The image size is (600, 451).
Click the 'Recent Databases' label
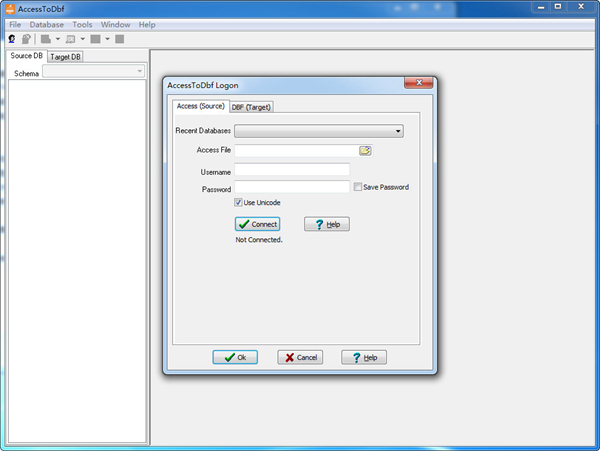pyautogui.click(x=203, y=131)
